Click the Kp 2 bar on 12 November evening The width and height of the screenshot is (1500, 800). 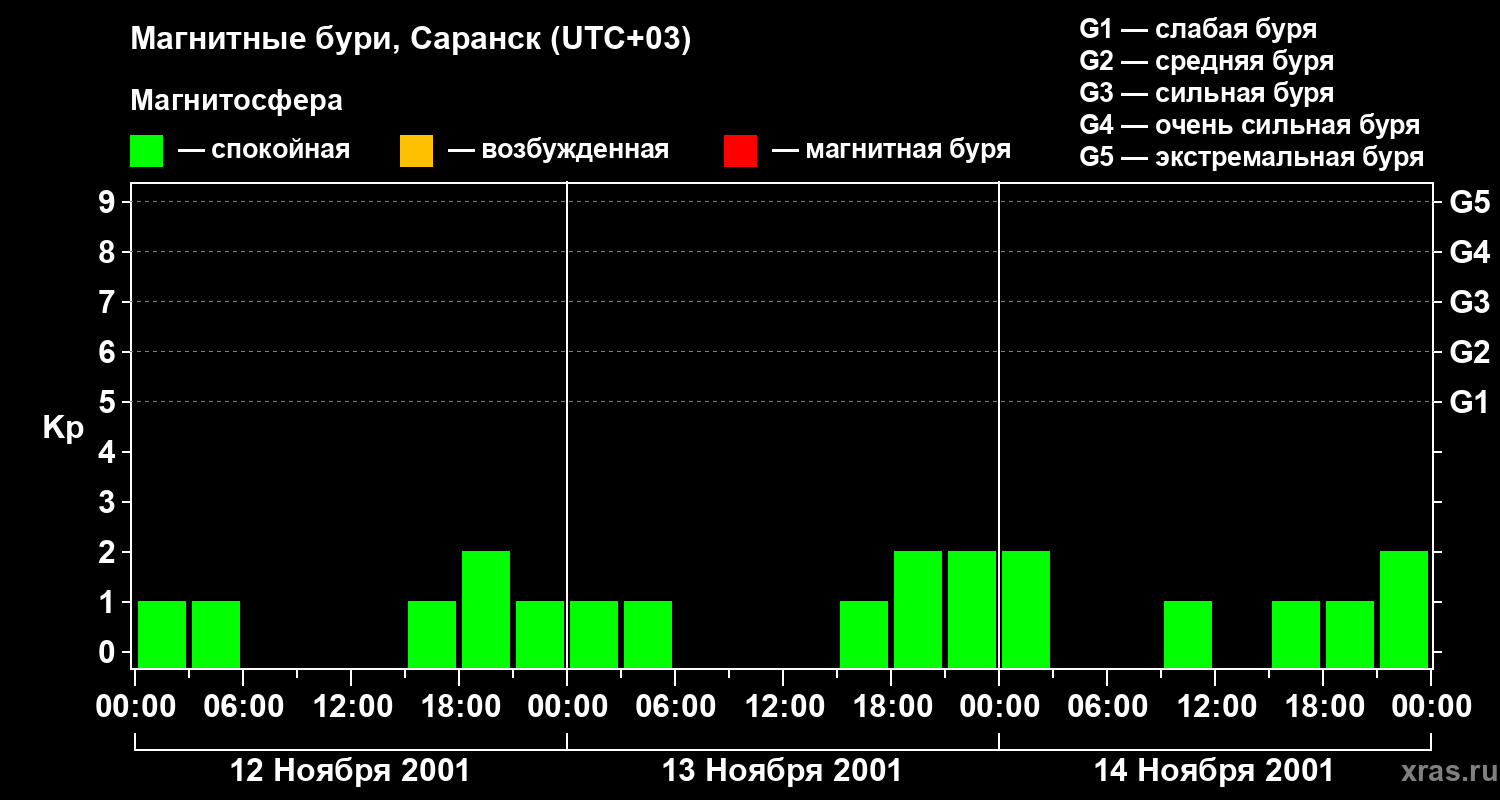click(x=486, y=609)
